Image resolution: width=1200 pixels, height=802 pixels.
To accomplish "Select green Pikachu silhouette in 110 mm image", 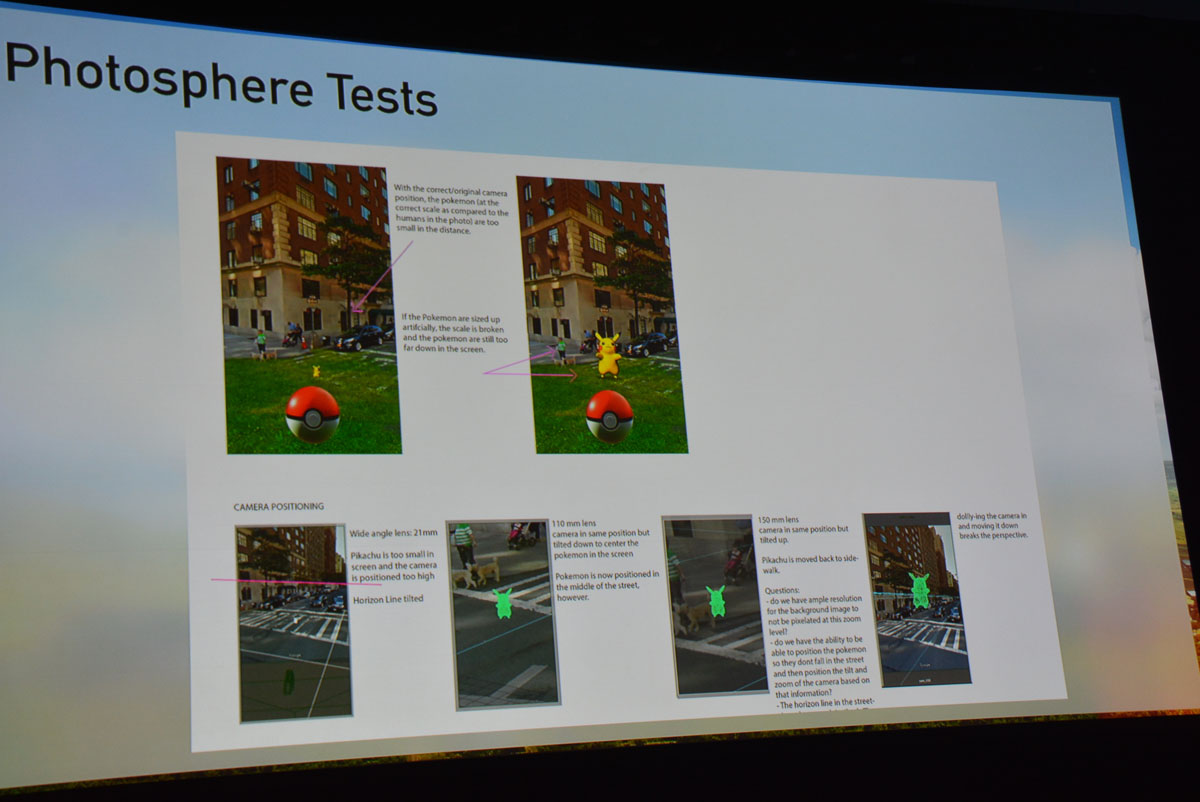I will point(503,604).
